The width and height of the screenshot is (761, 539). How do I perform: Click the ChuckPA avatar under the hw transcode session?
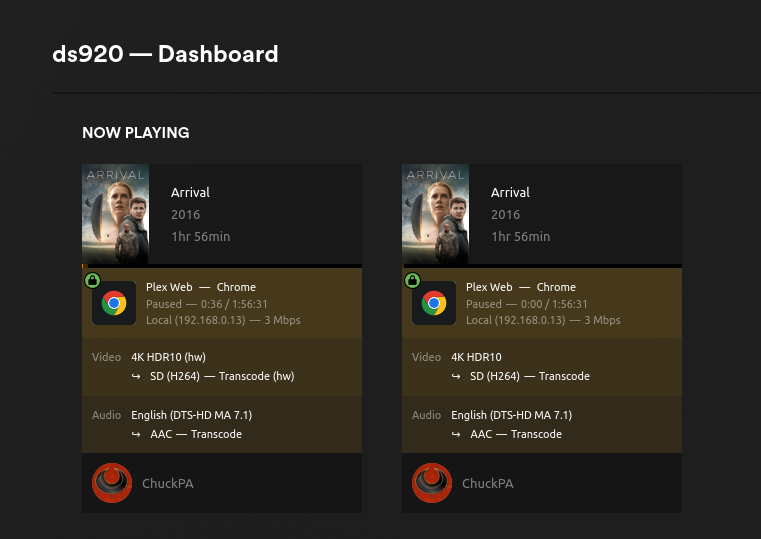tap(112, 483)
